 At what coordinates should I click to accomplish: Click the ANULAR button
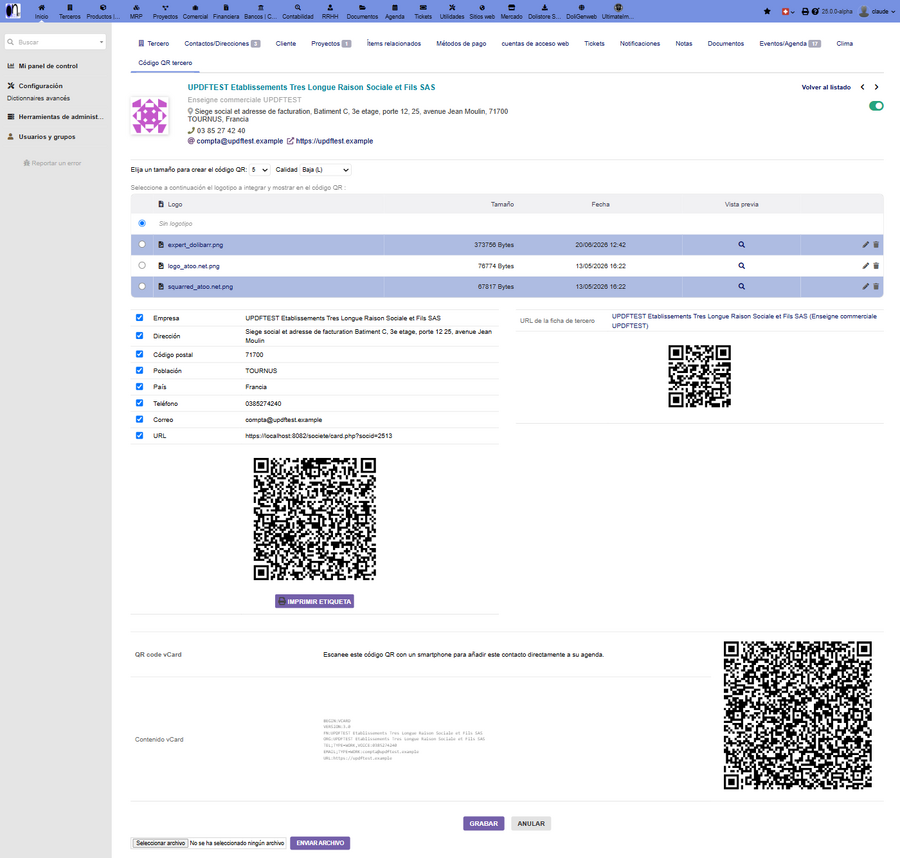coord(531,824)
